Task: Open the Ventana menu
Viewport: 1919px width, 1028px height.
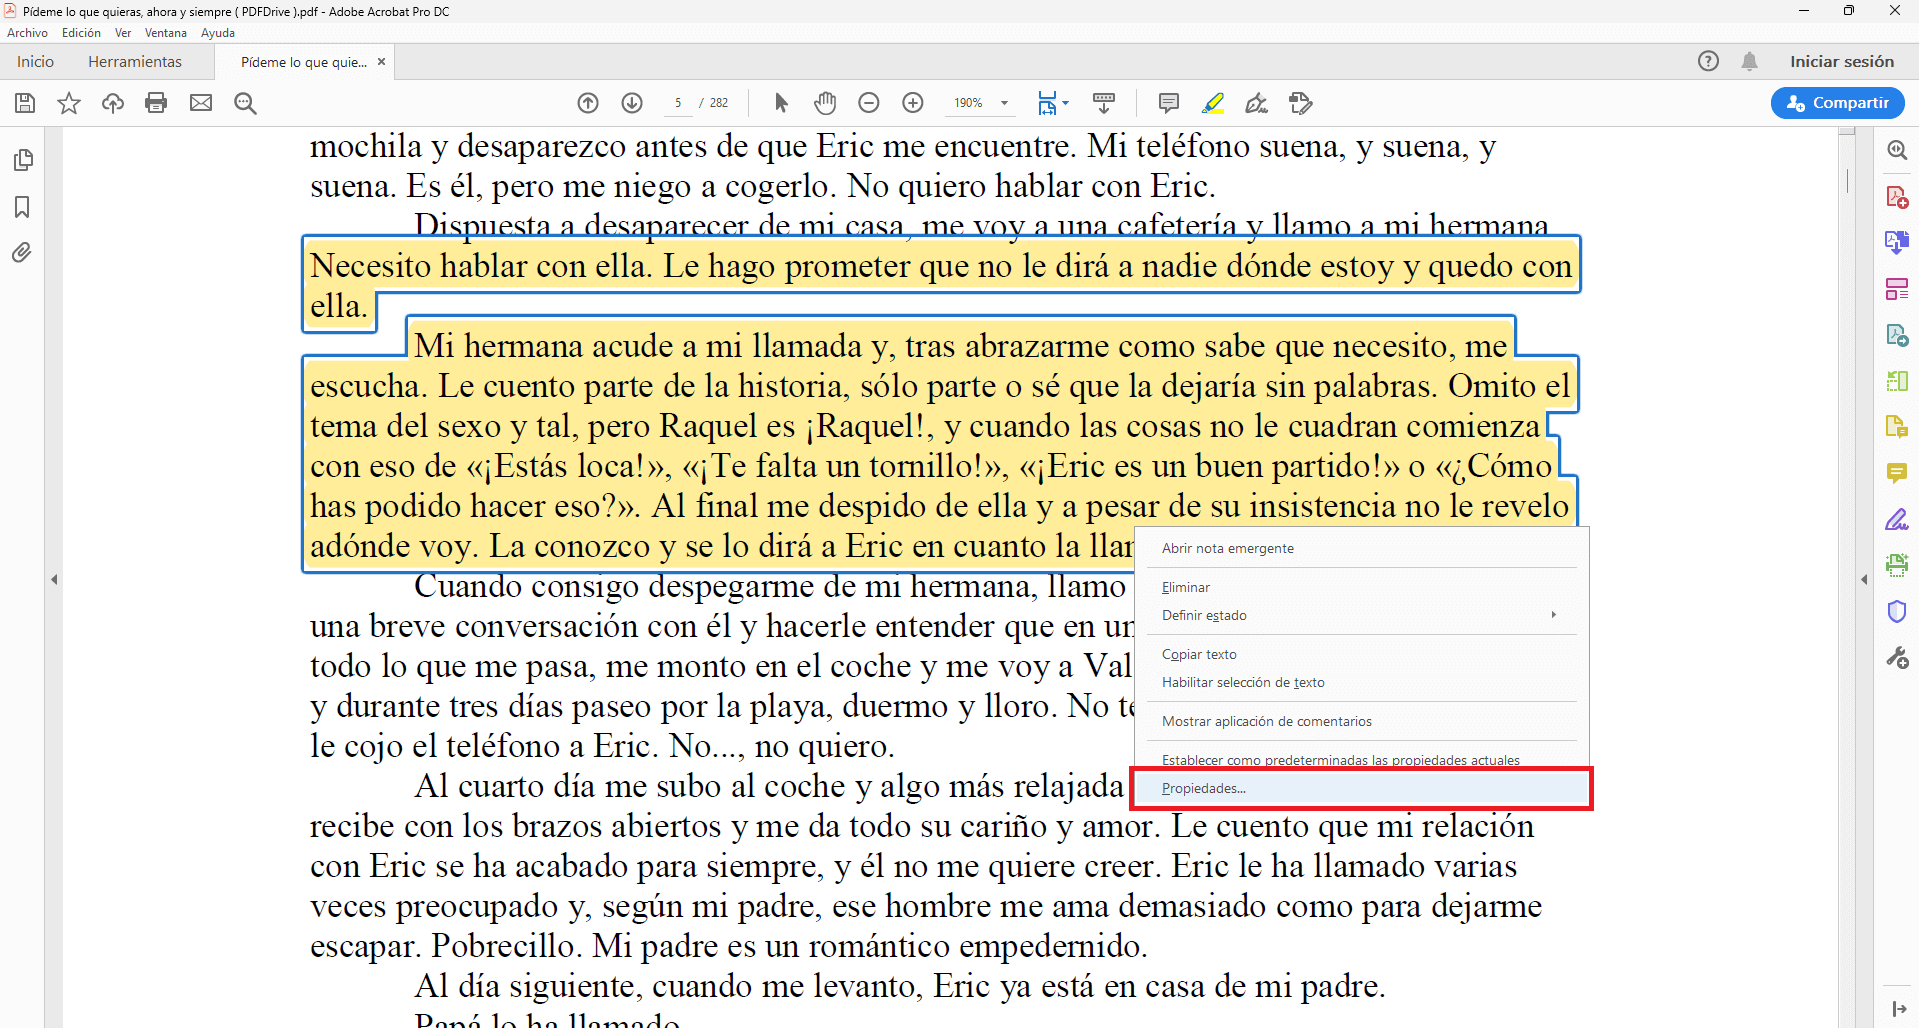Action: (166, 33)
